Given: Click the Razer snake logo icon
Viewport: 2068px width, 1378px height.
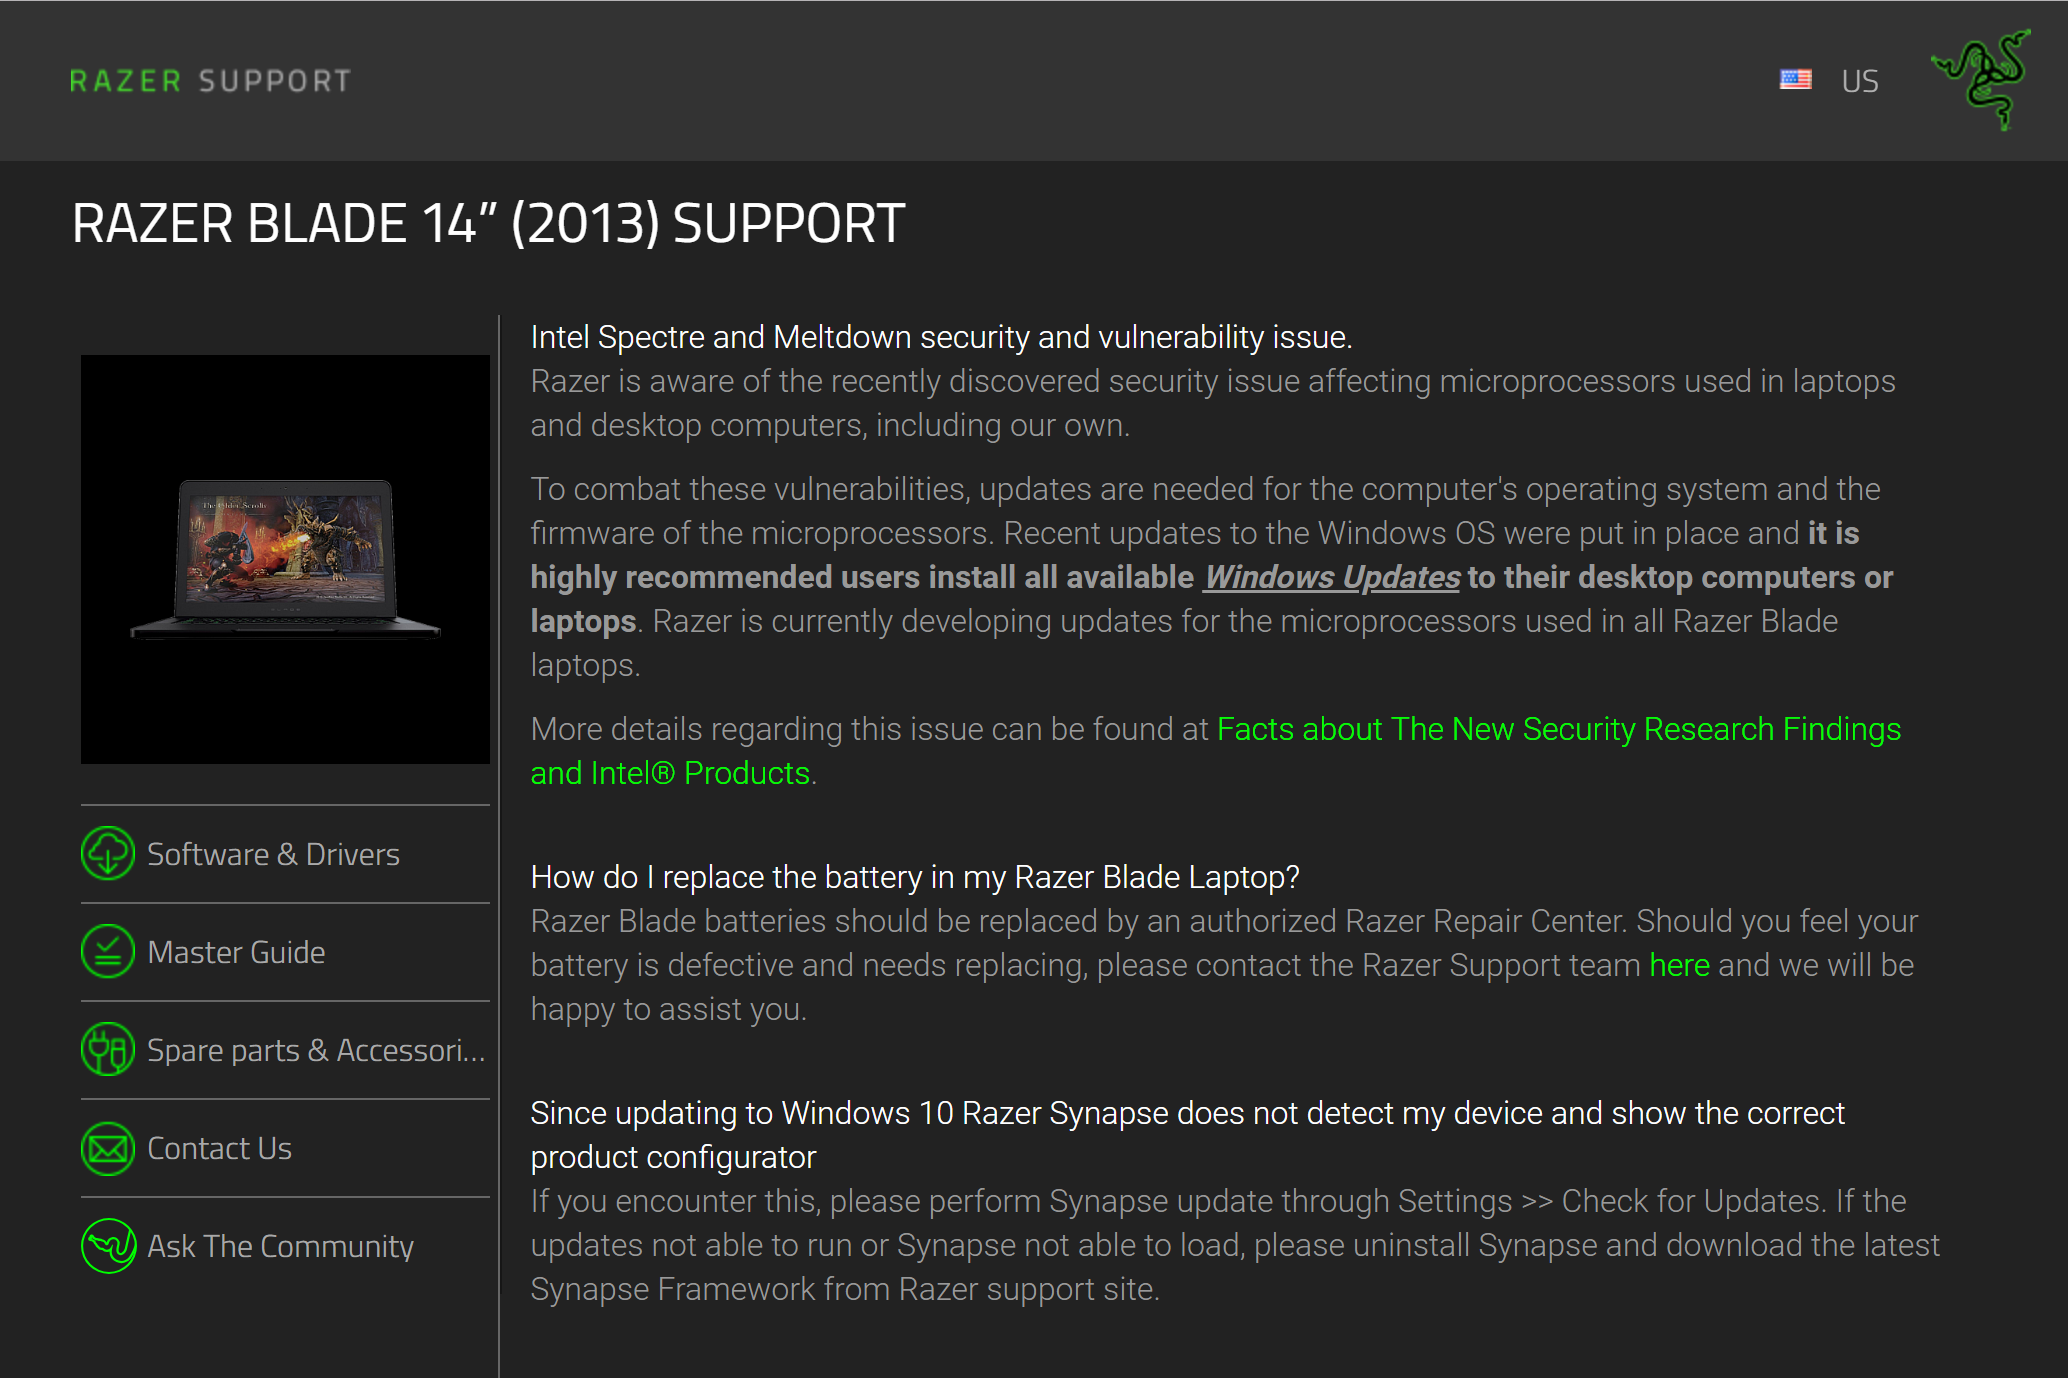Looking at the screenshot, I should point(1981,80).
